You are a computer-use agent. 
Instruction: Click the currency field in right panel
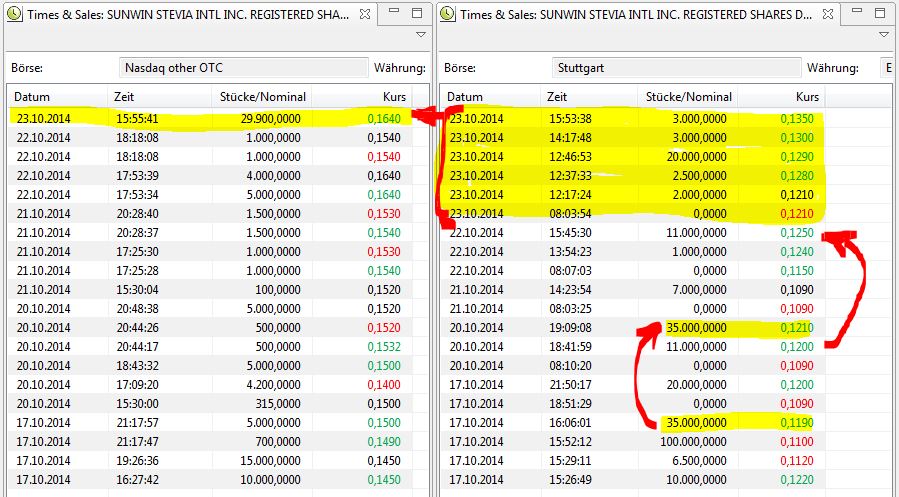pos(886,68)
